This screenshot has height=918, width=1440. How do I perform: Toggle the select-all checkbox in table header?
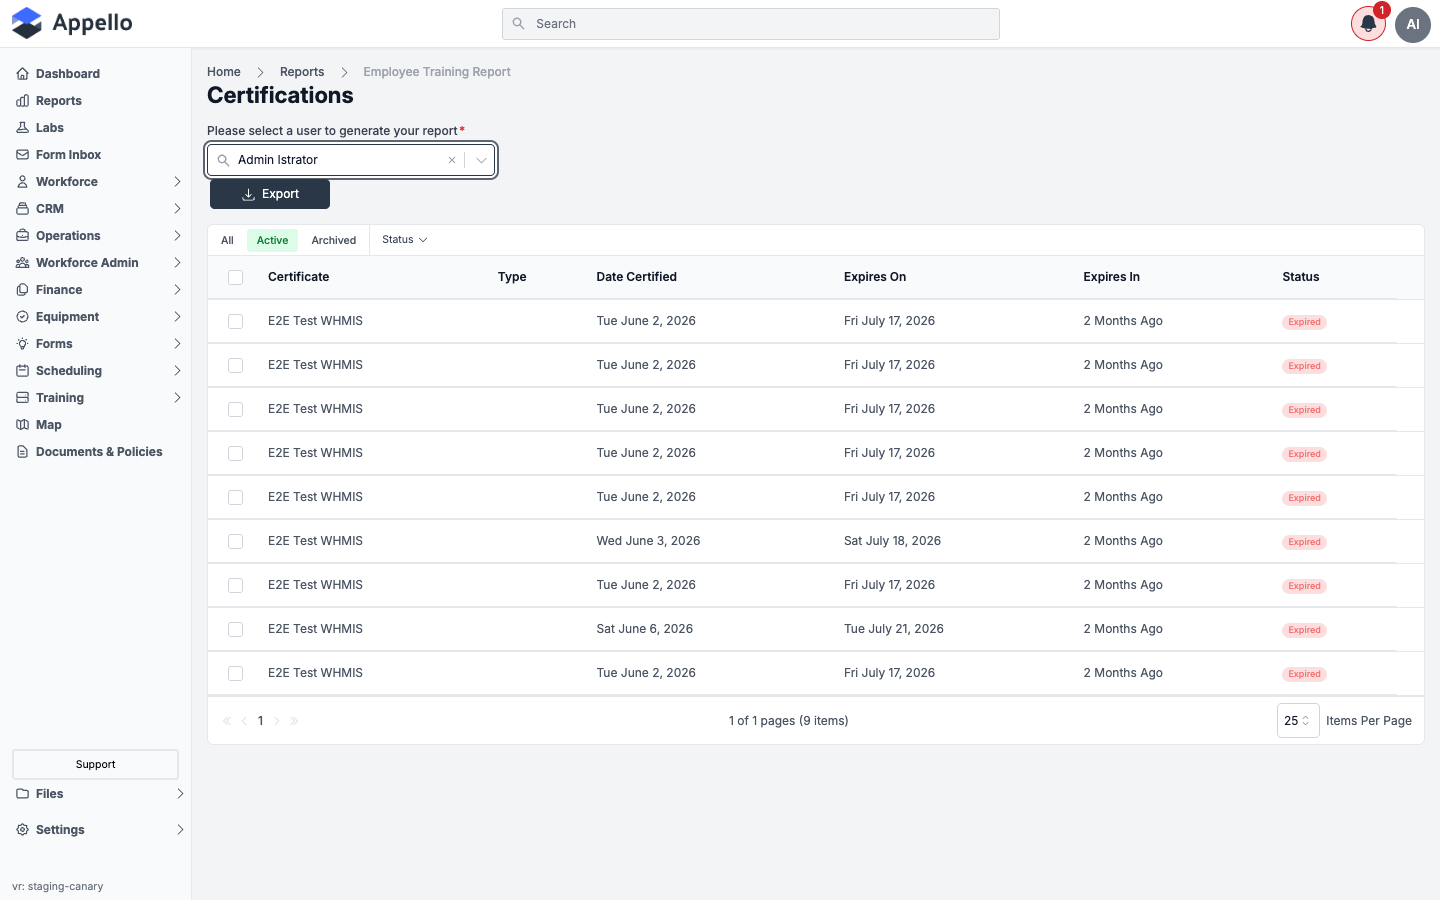236,278
